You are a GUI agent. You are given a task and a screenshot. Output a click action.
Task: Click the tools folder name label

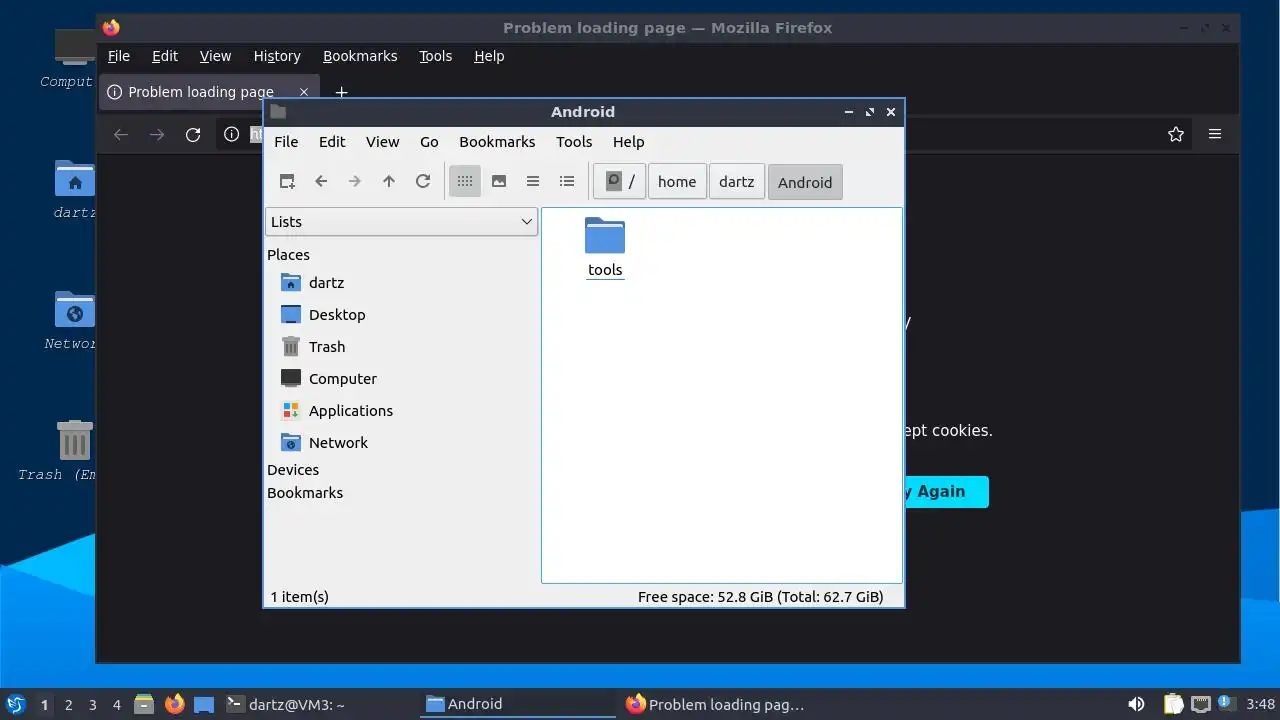[x=605, y=270]
